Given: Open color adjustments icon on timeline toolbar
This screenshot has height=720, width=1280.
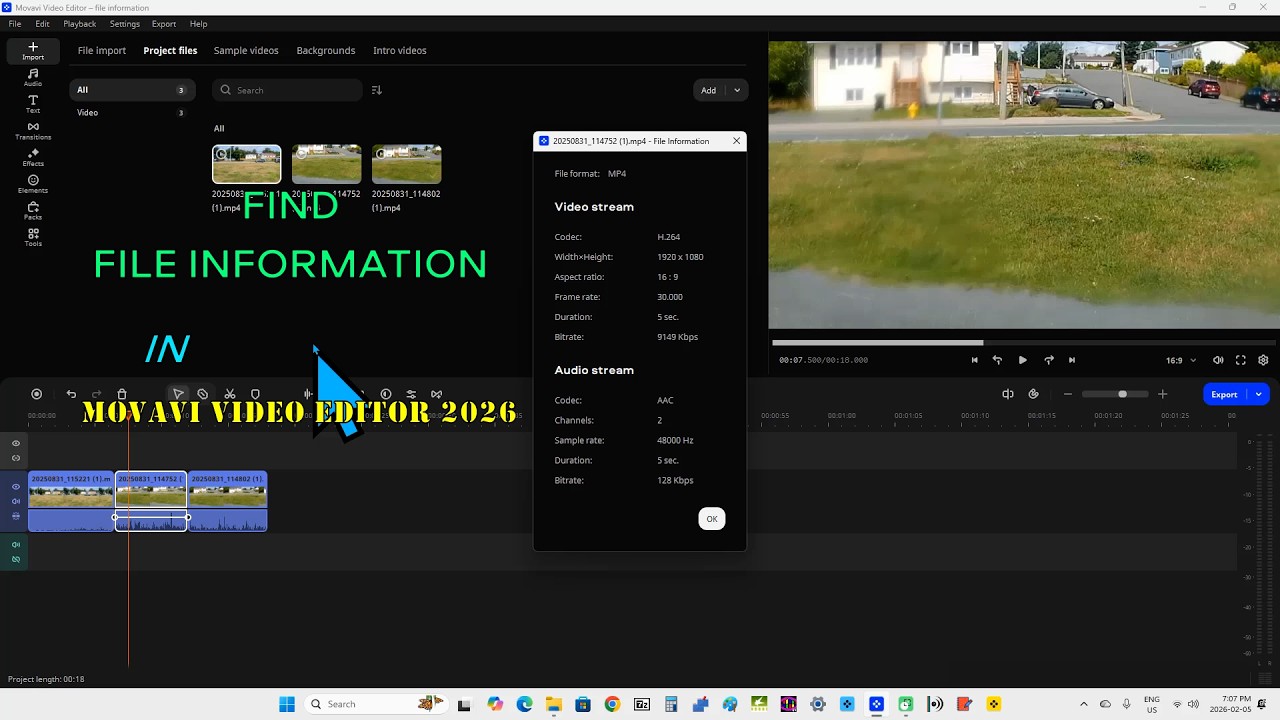Looking at the screenshot, I should [385, 394].
